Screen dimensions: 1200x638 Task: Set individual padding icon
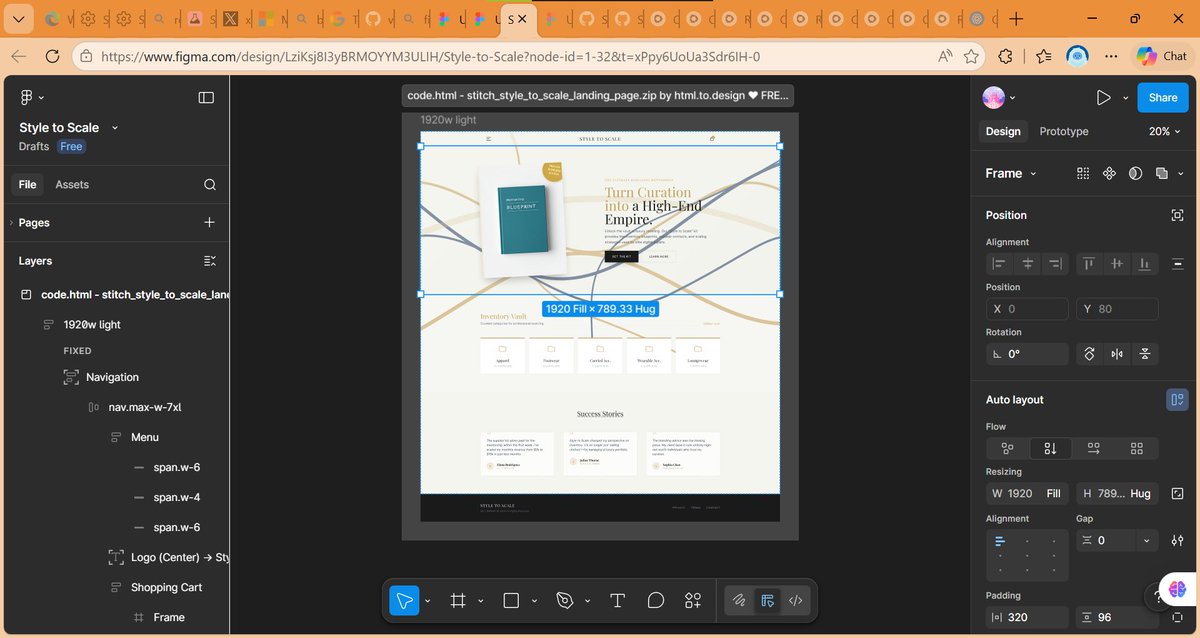(1177, 617)
